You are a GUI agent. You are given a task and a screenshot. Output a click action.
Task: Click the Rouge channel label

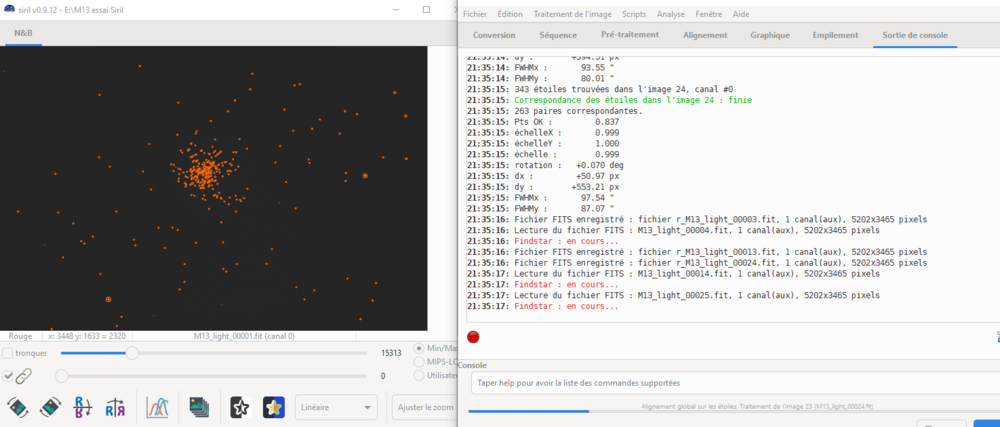click(x=20, y=336)
